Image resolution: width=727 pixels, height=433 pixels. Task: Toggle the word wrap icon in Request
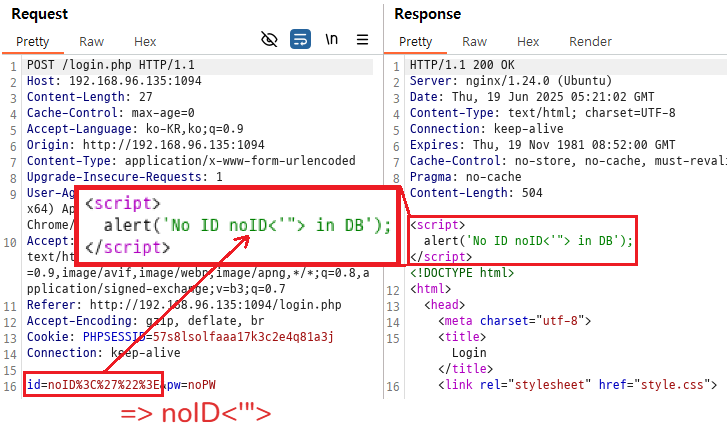[300, 39]
